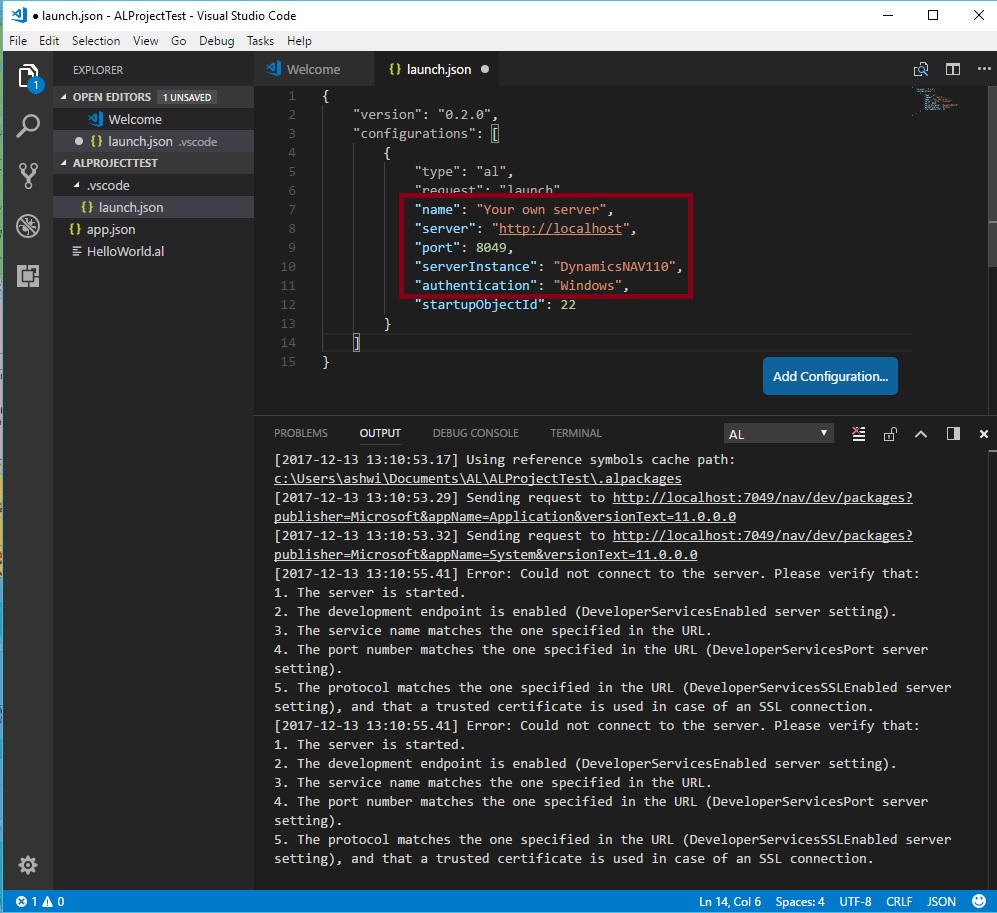This screenshot has height=913, width=997.
Task: Switch to the Terminal tab
Action: point(575,433)
